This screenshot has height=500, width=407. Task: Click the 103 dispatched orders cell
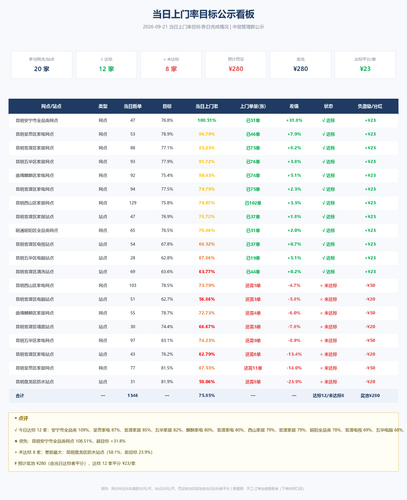pyautogui.click(x=133, y=285)
